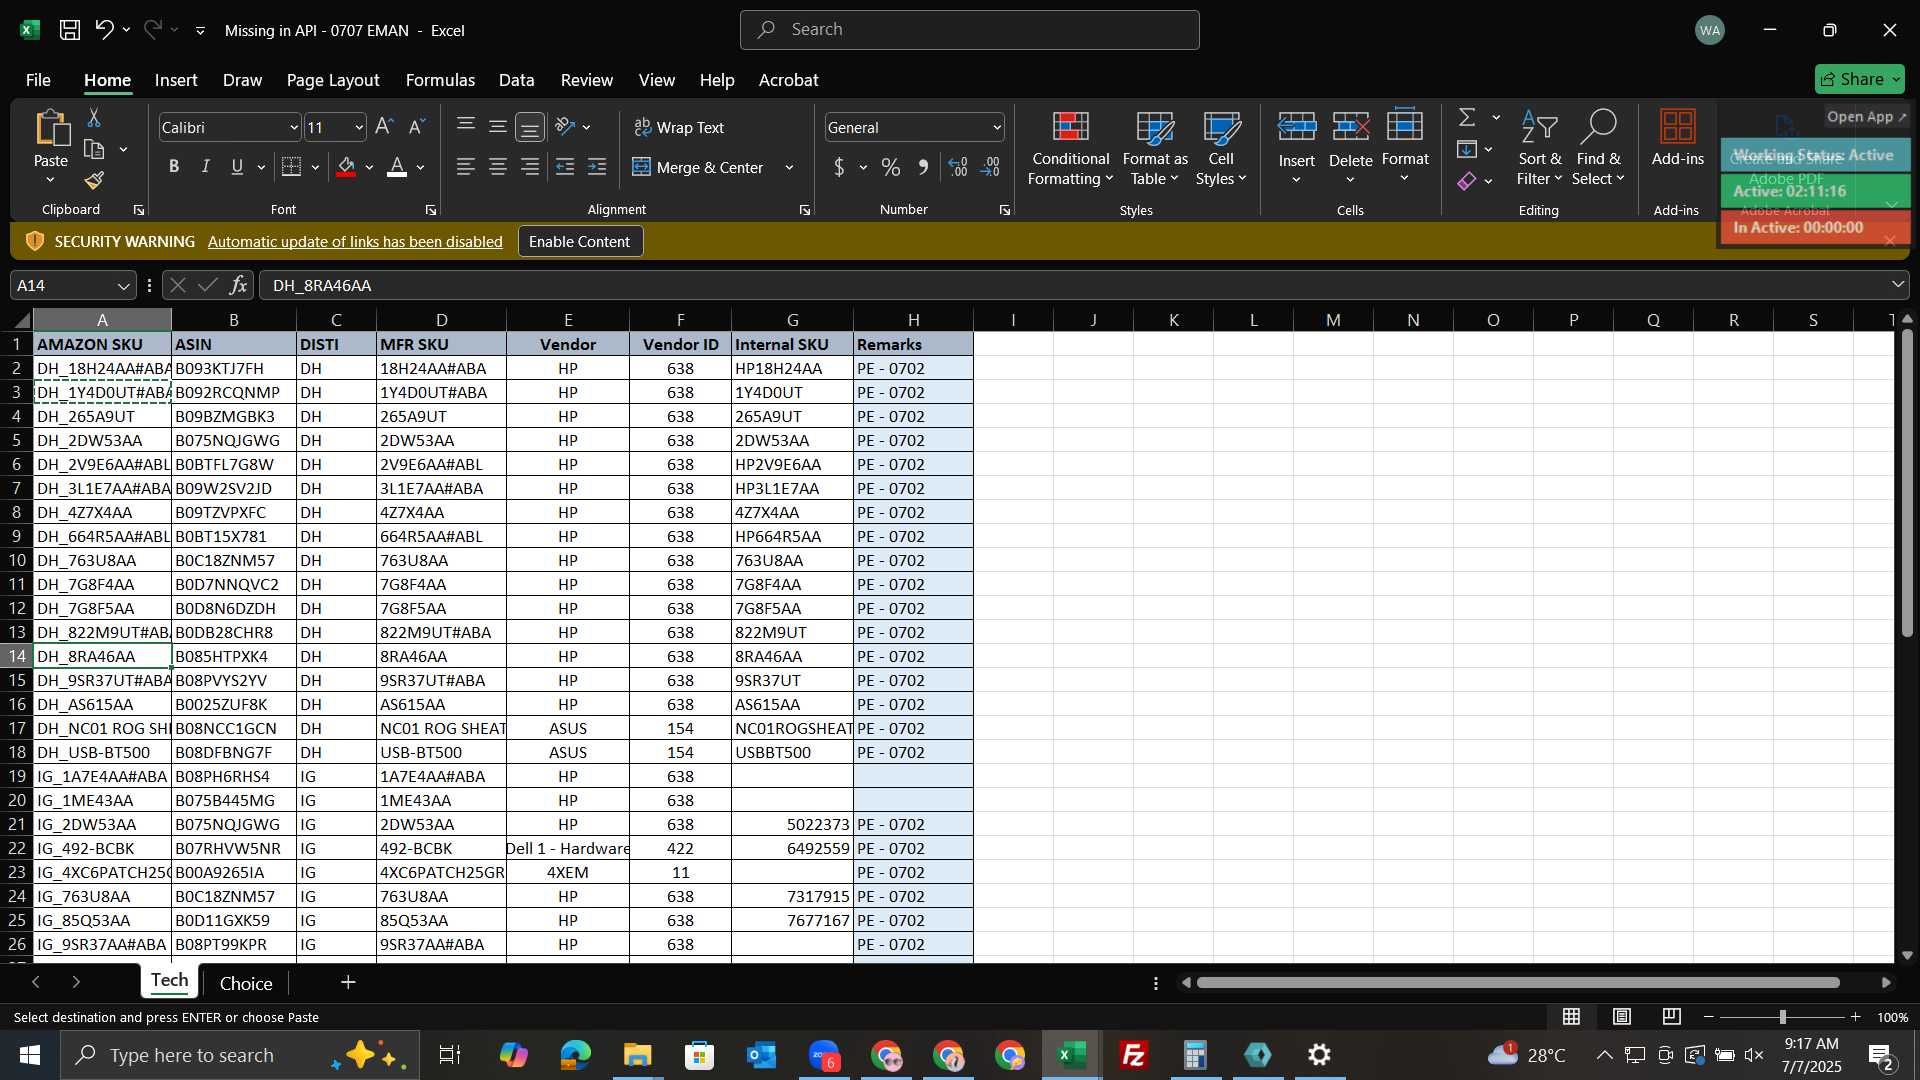The image size is (1920, 1080).
Task: Decrease font size with the smaller A icon
Action: click(x=417, y=127)
